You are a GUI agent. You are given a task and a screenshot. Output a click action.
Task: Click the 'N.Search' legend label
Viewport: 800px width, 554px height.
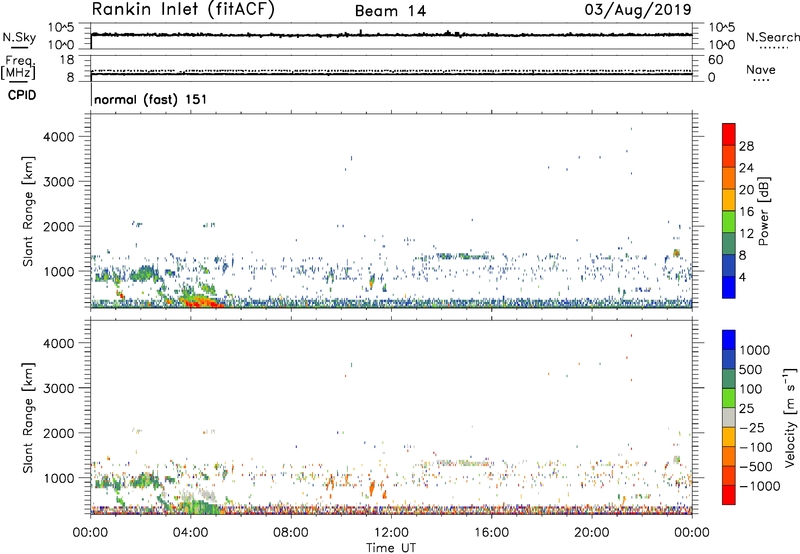(772, 37)
